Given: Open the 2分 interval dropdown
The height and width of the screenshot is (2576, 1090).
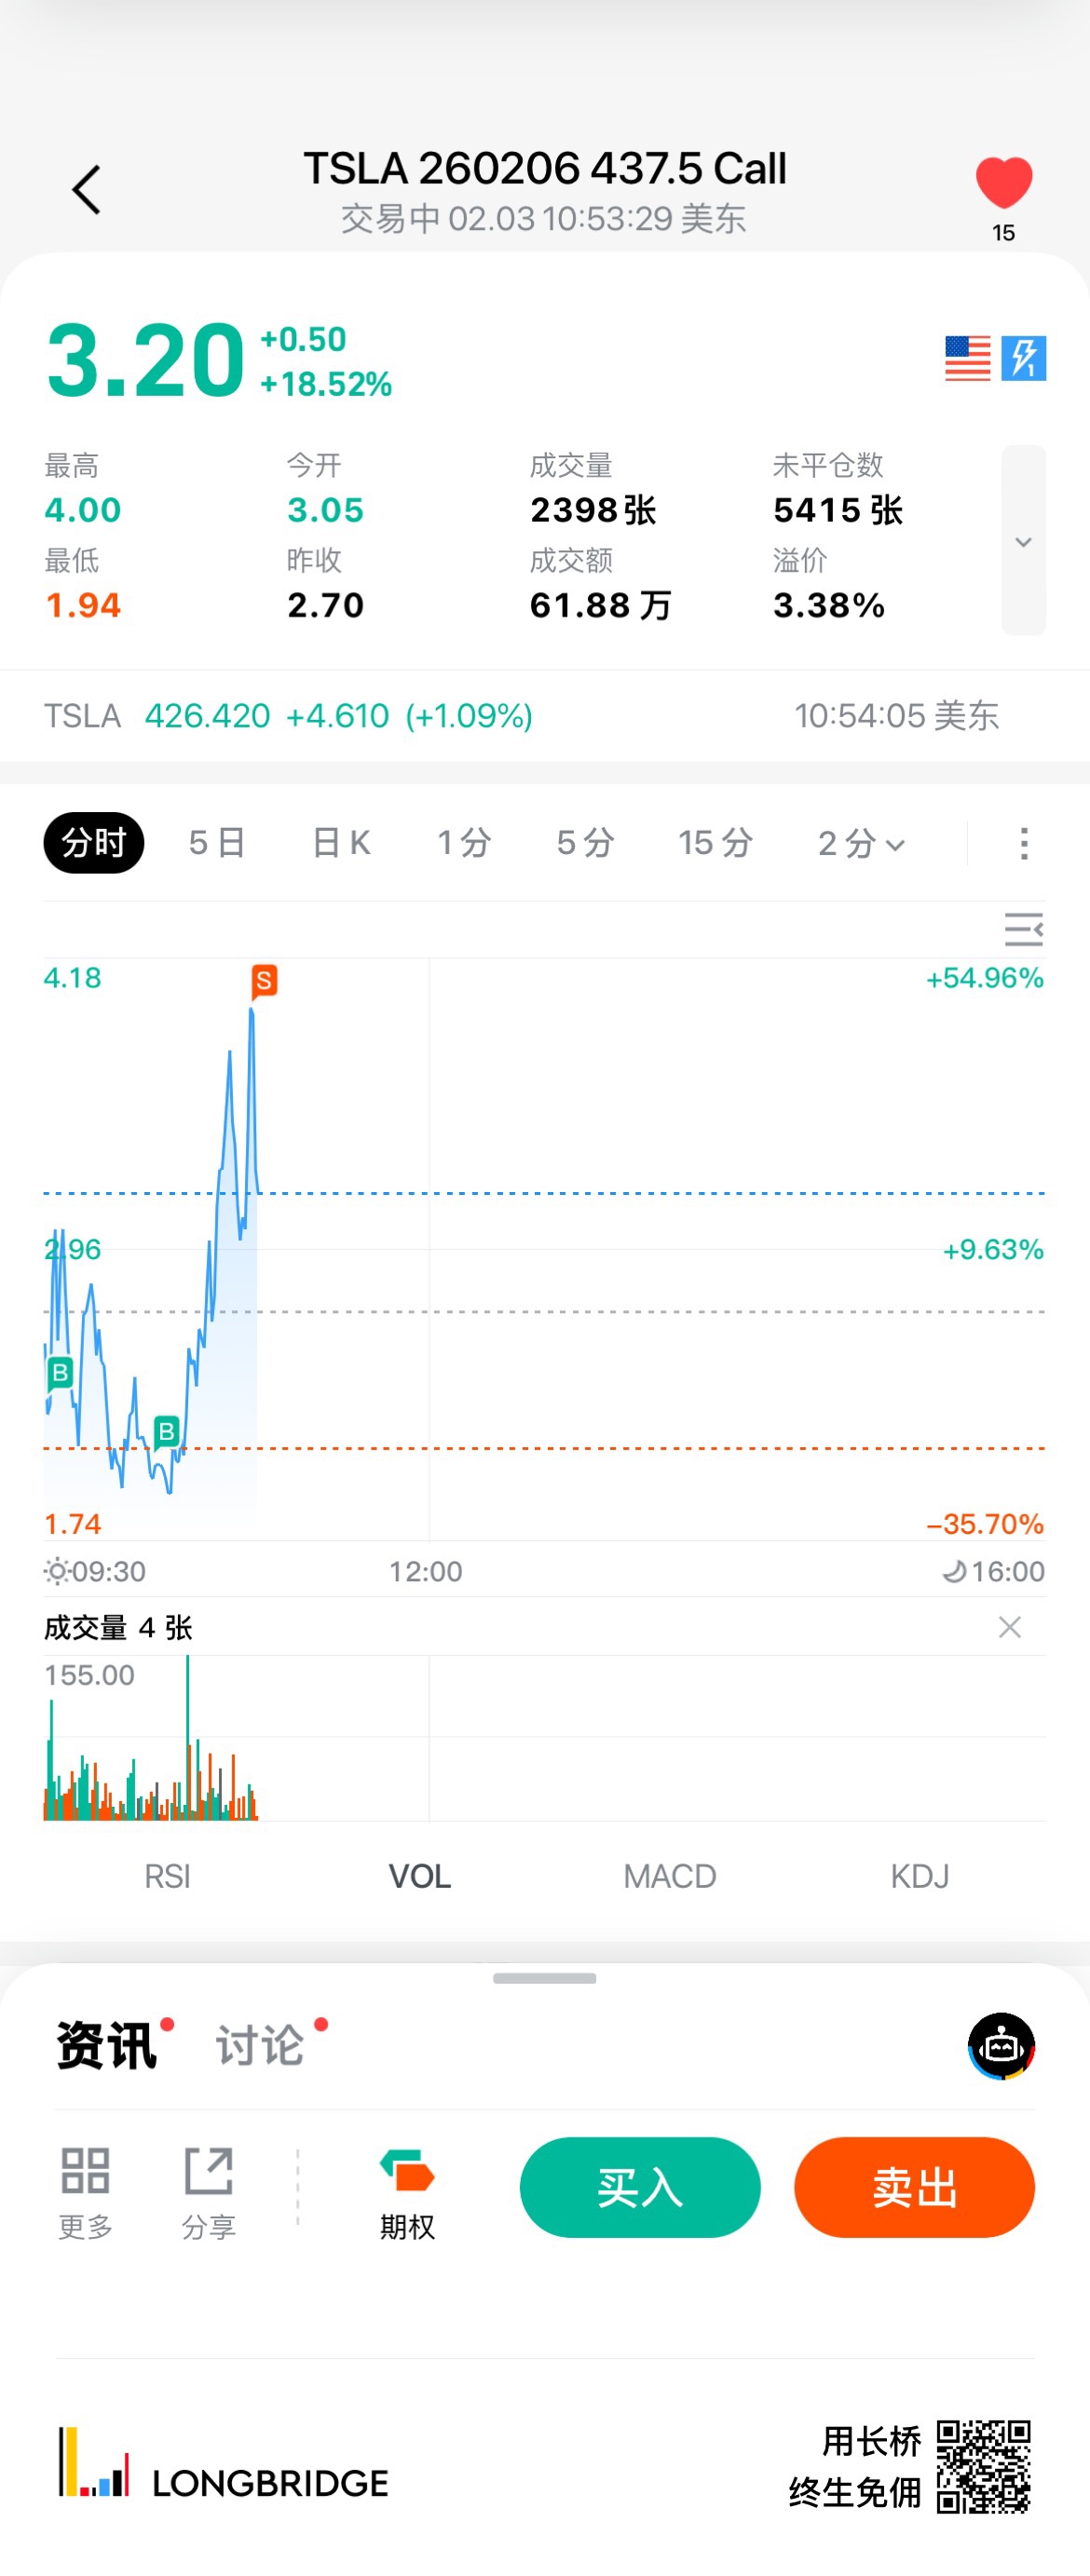Looking at the screenshot, I should pos(861,843).
